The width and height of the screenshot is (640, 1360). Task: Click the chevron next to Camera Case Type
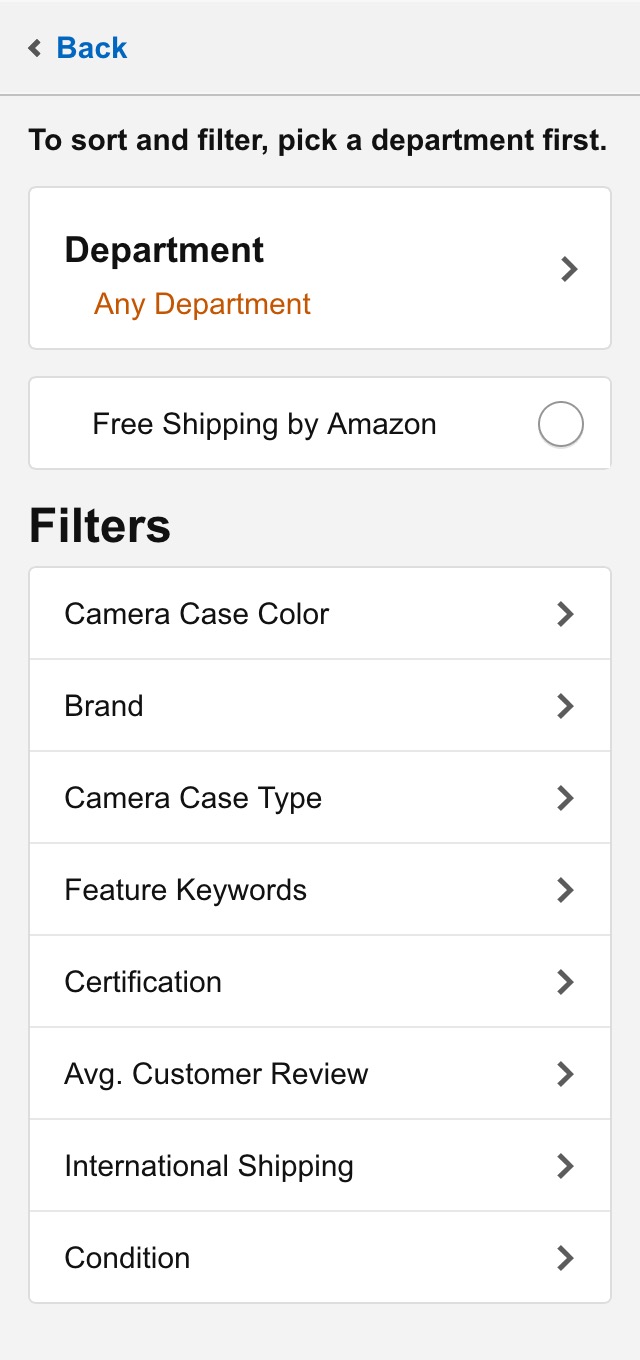click(565, 797)
